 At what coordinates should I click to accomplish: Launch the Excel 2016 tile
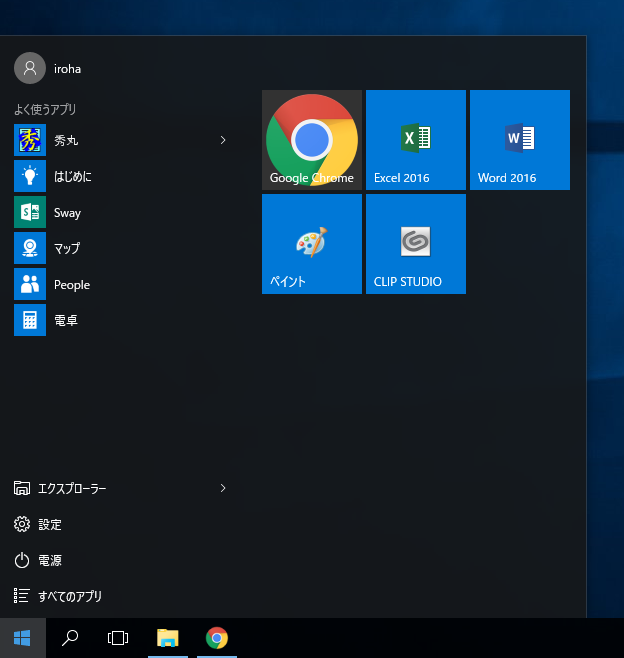(416, 140)
